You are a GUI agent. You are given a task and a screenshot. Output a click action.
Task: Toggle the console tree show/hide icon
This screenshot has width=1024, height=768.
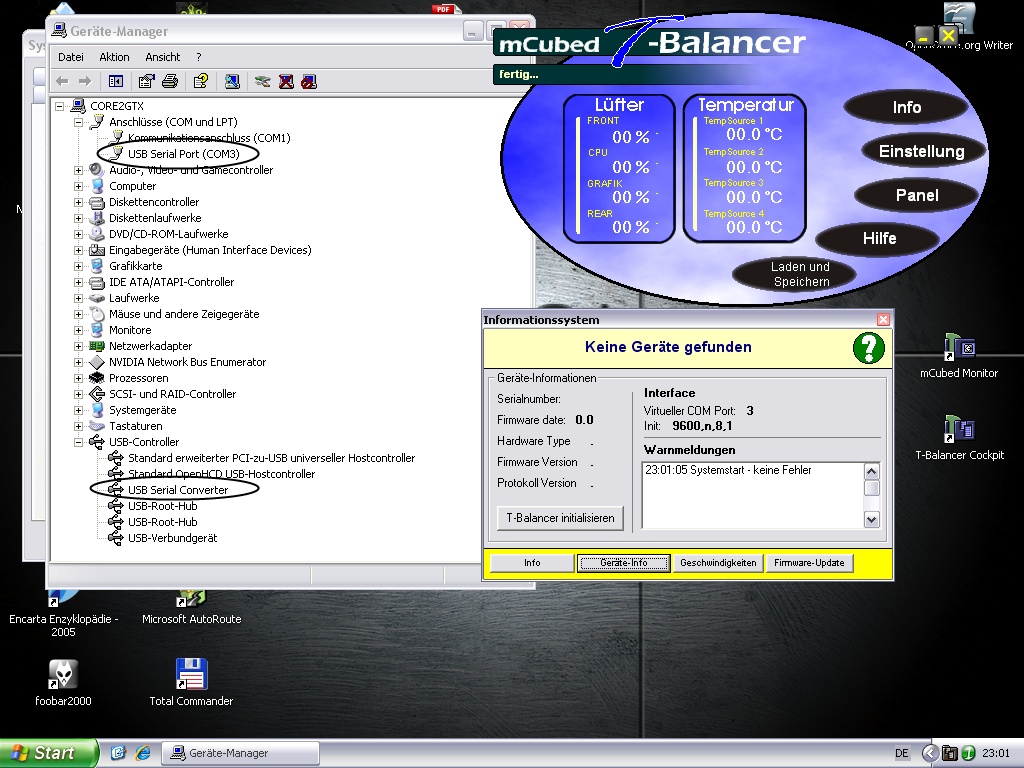point(116,81)
